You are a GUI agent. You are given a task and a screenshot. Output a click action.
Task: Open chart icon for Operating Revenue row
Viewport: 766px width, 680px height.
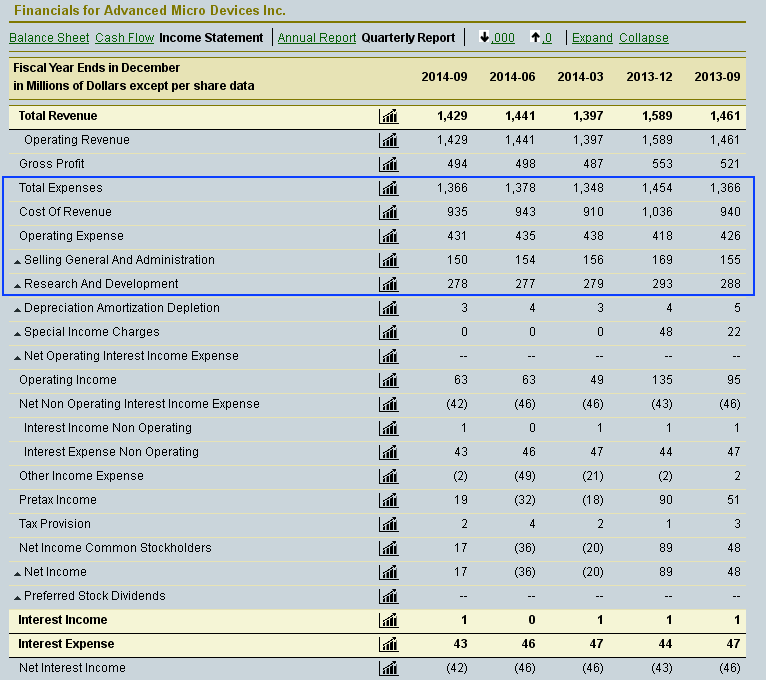[x=389, y=140]
